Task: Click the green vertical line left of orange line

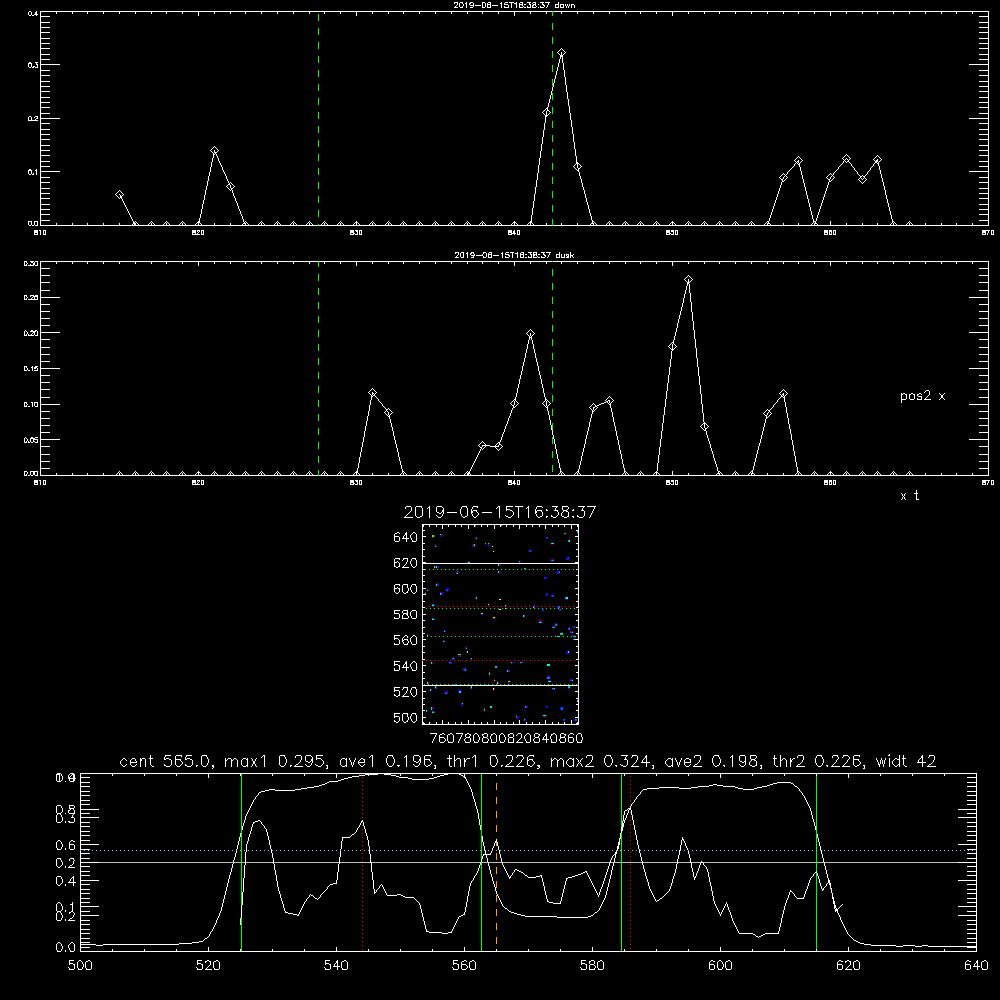Action: pos(482,861)
